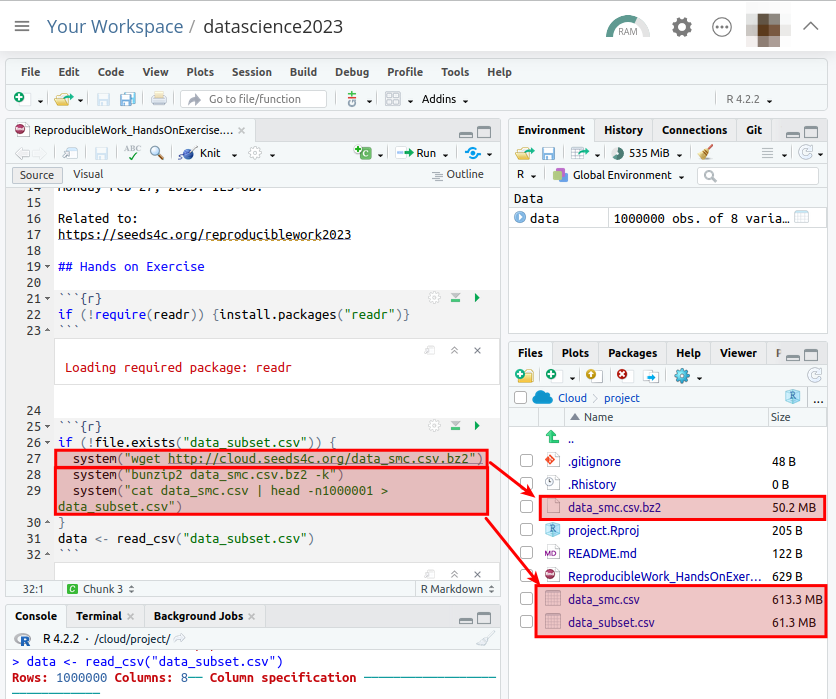This screenshot has width=836, height=699.
Task: Open the Run options dropdown arrow
Action: (x=445, y=155)
